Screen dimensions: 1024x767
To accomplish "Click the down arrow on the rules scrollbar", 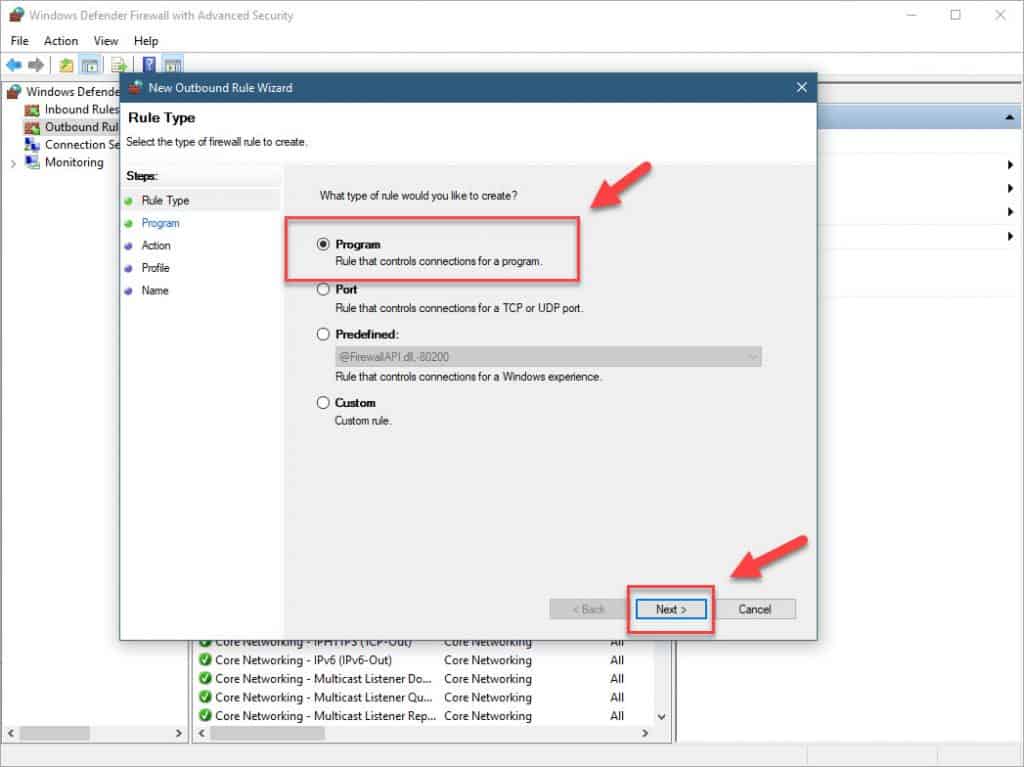I will click(661, 716).
